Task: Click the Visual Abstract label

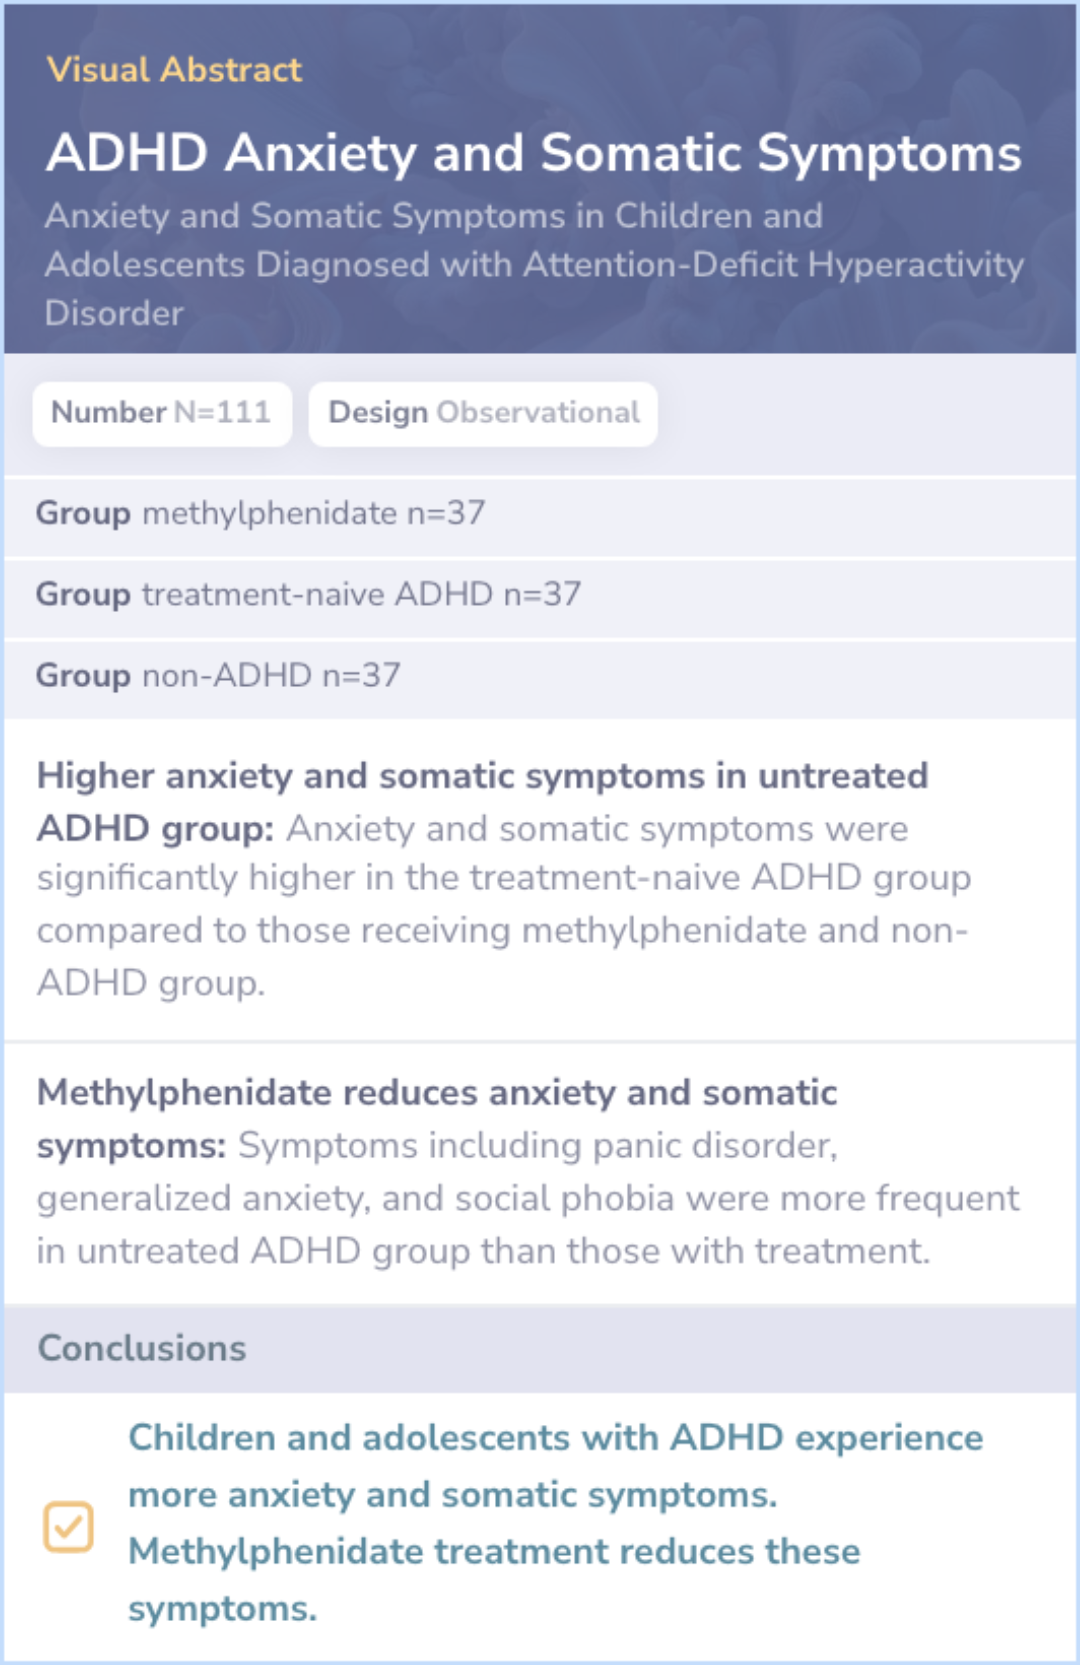Action: [x=174, y=69]
